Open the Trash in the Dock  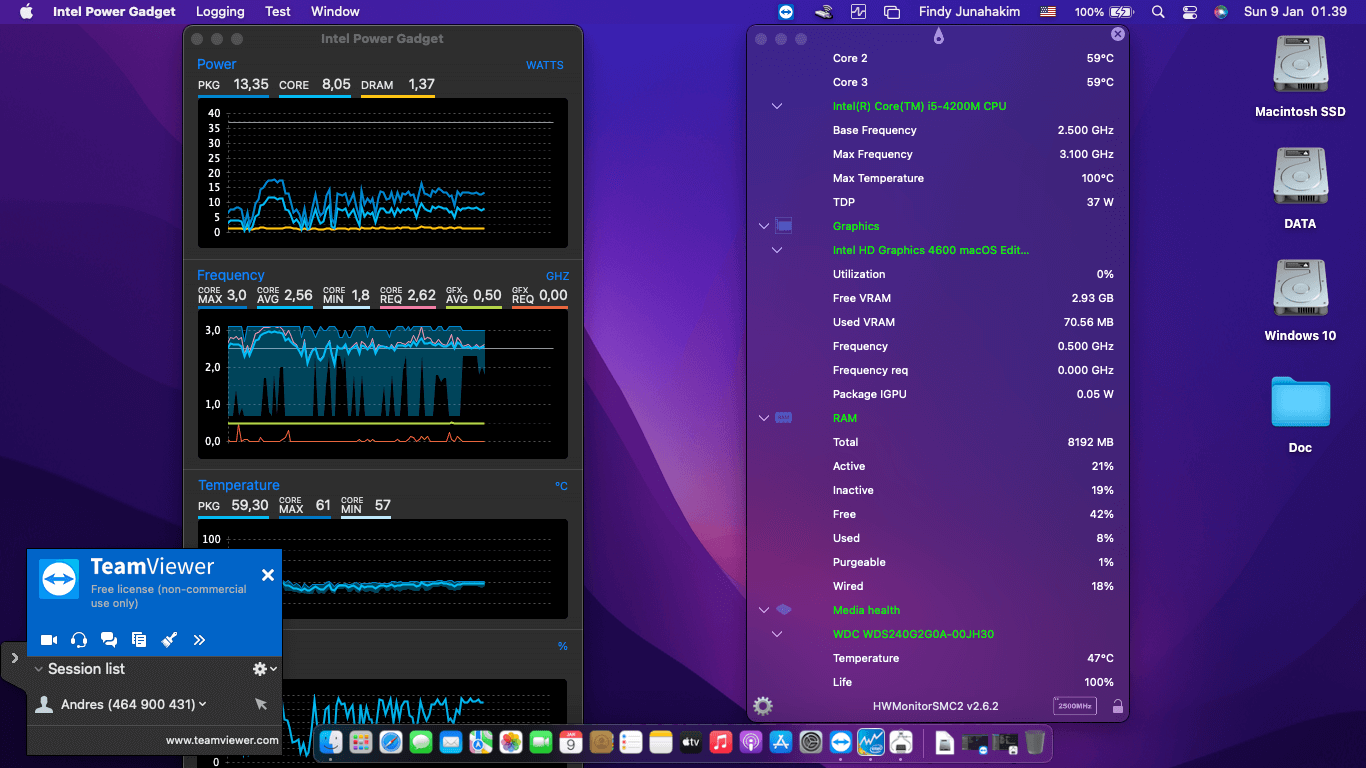1035,742
